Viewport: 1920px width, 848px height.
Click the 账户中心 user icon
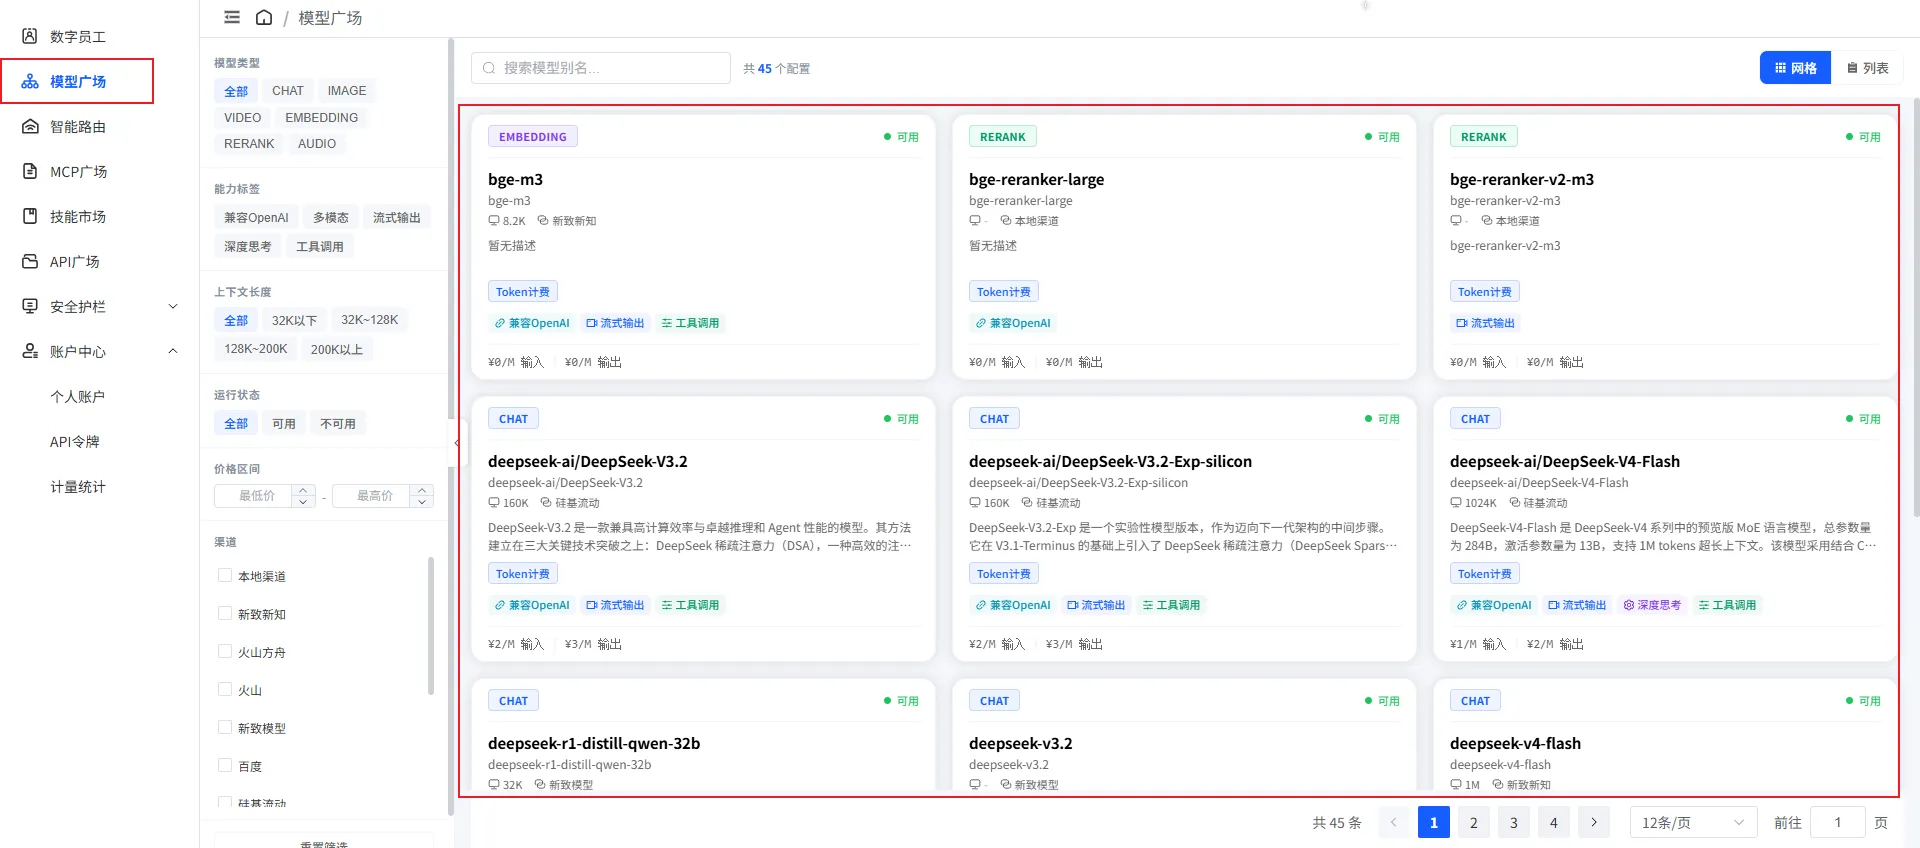click(x=30, y=351)
